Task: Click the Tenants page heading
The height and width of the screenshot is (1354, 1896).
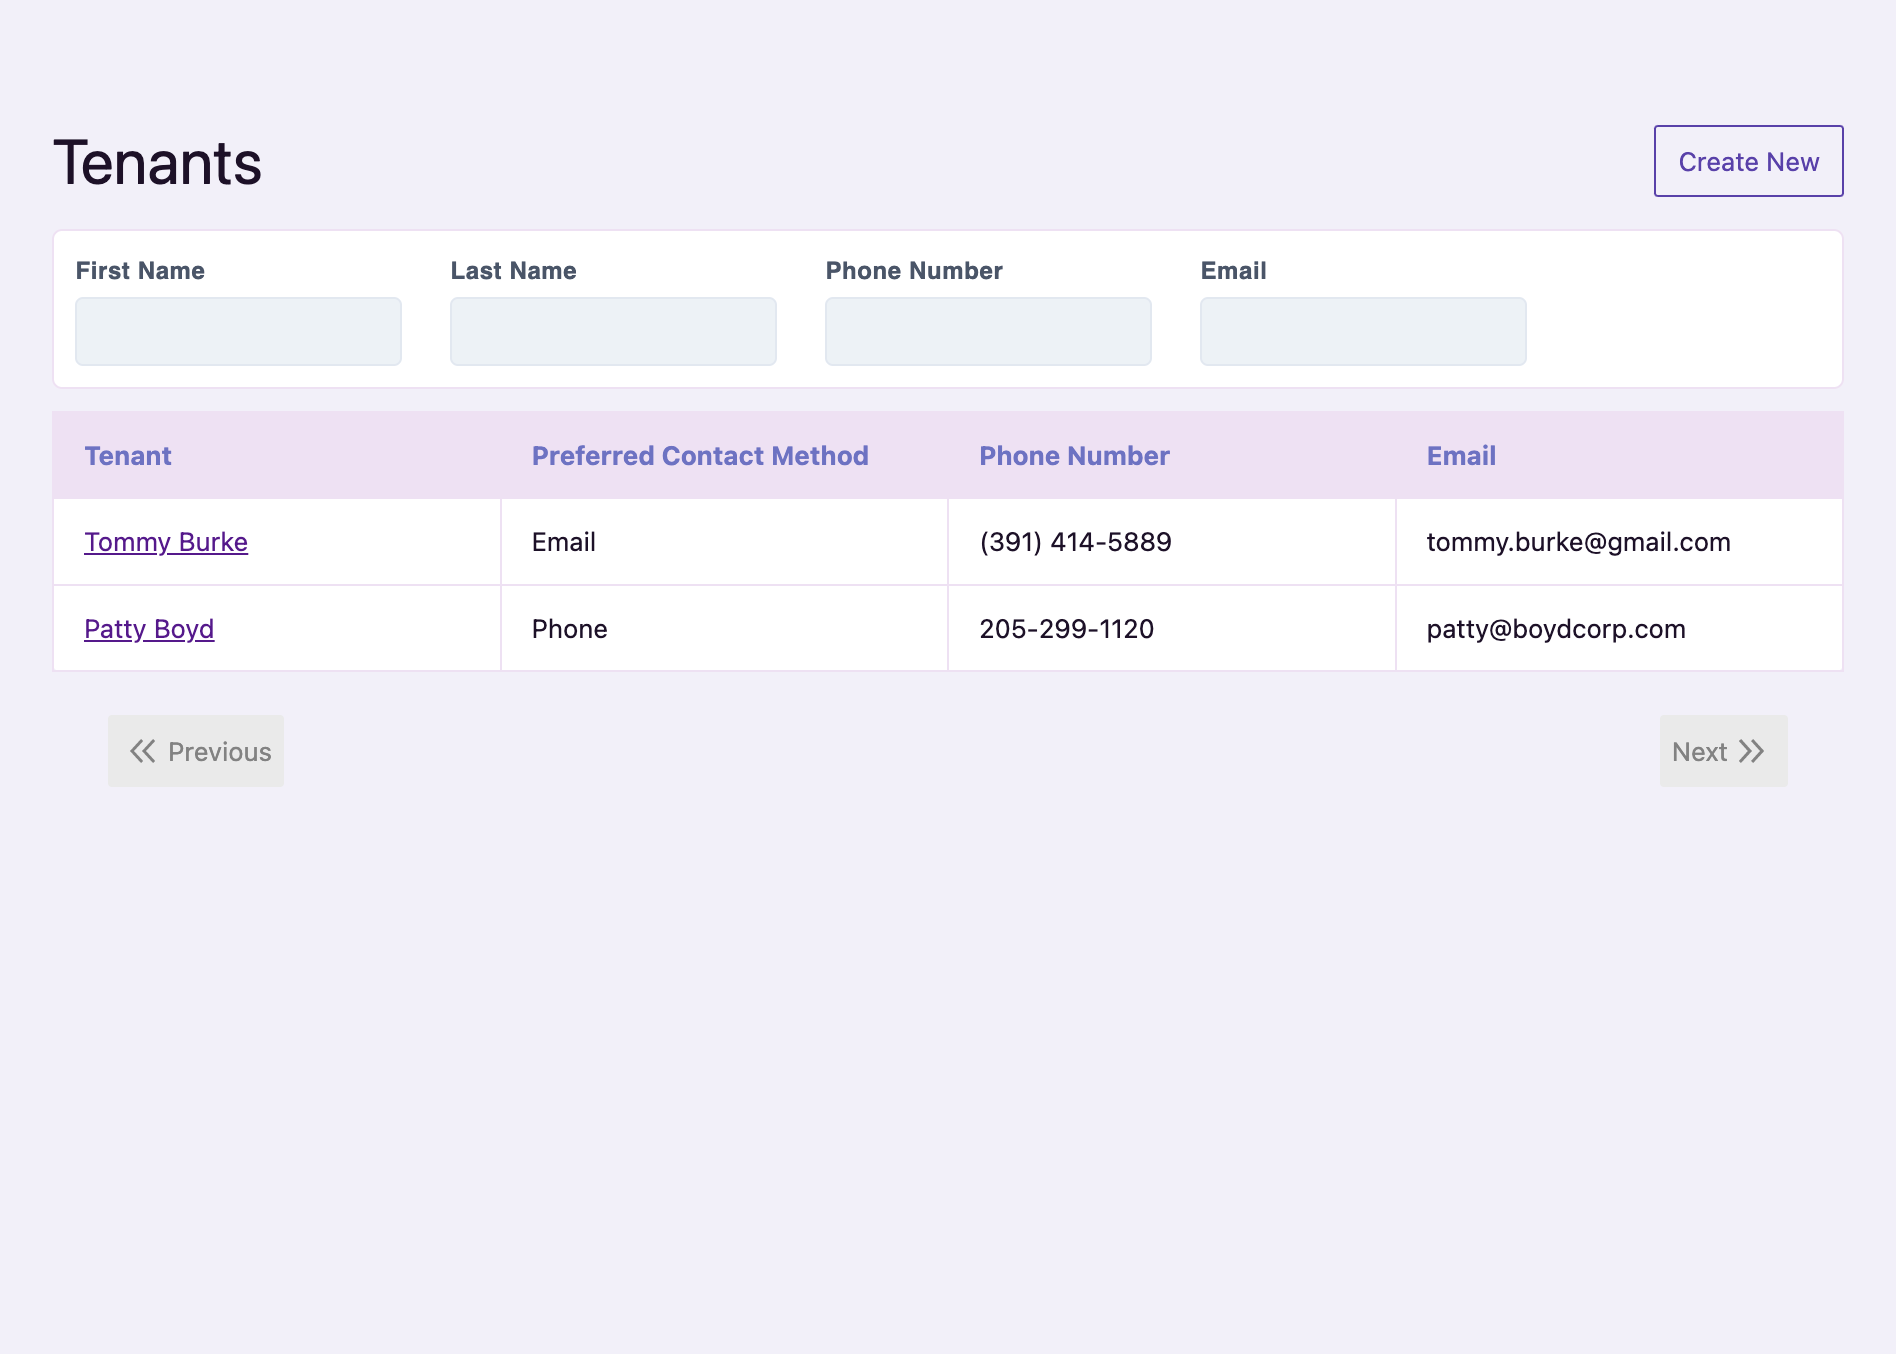Action: (x=157, y=161)
